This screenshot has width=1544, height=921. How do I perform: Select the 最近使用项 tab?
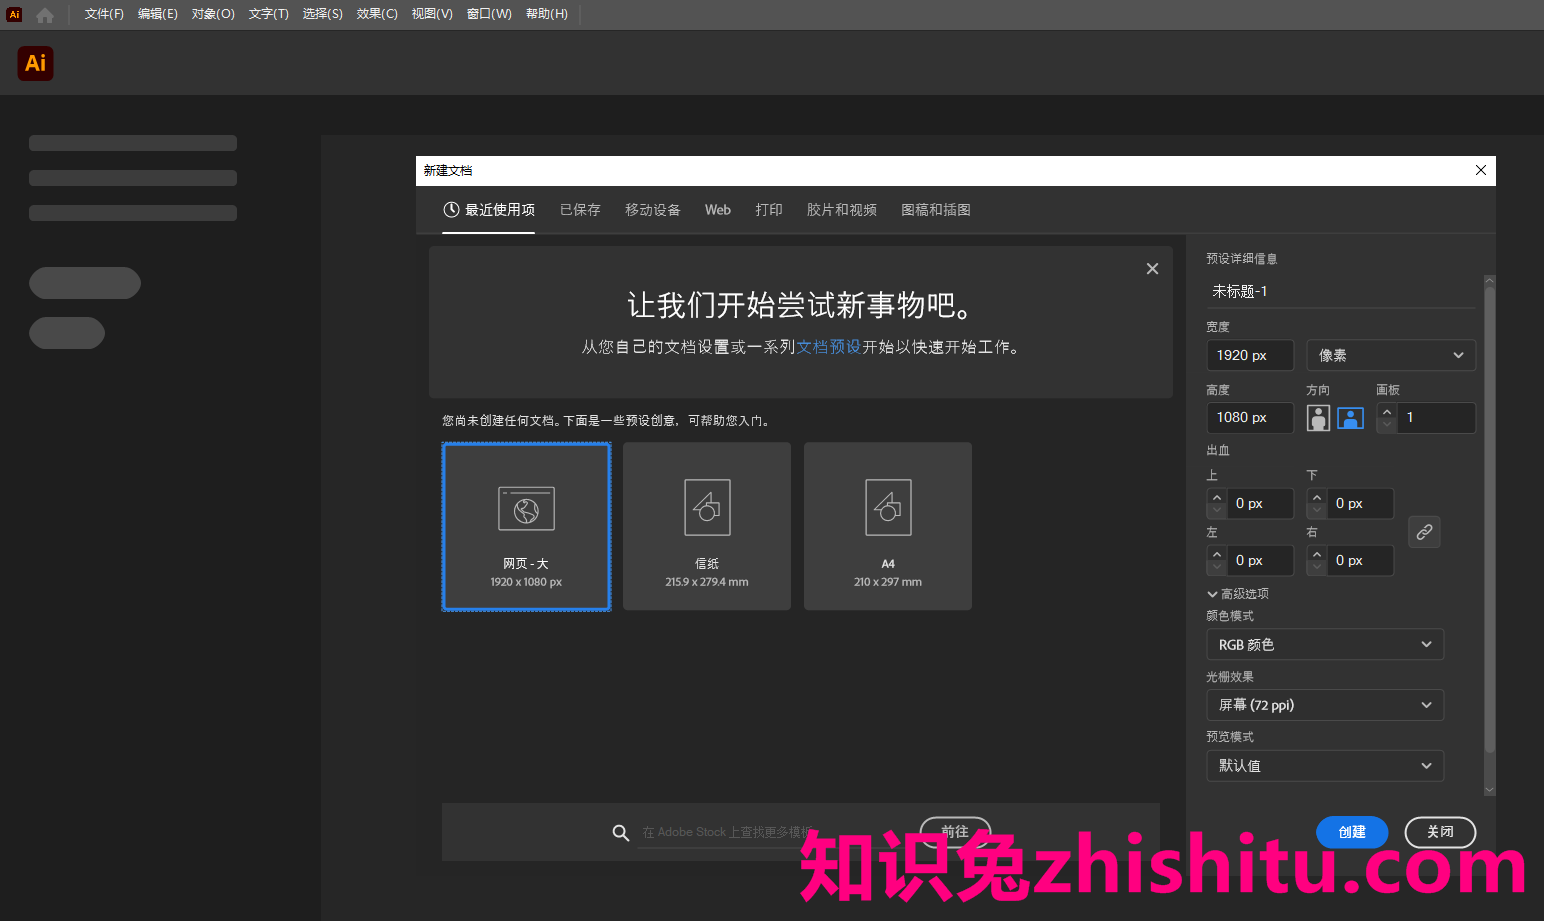coord(489,210)
